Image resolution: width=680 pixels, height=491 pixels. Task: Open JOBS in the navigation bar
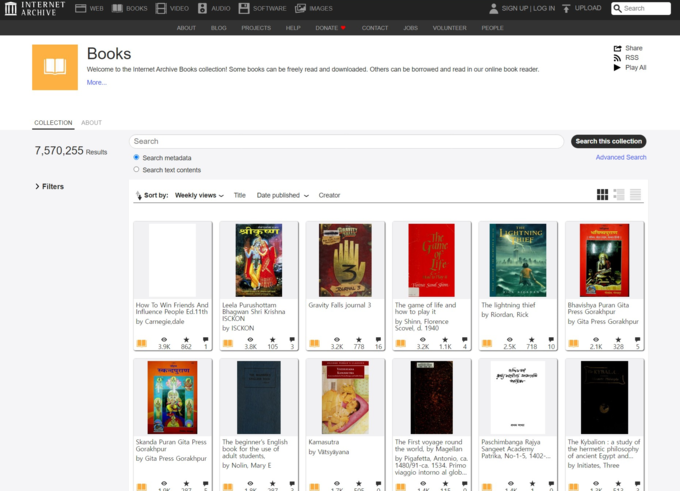point(410,28)
